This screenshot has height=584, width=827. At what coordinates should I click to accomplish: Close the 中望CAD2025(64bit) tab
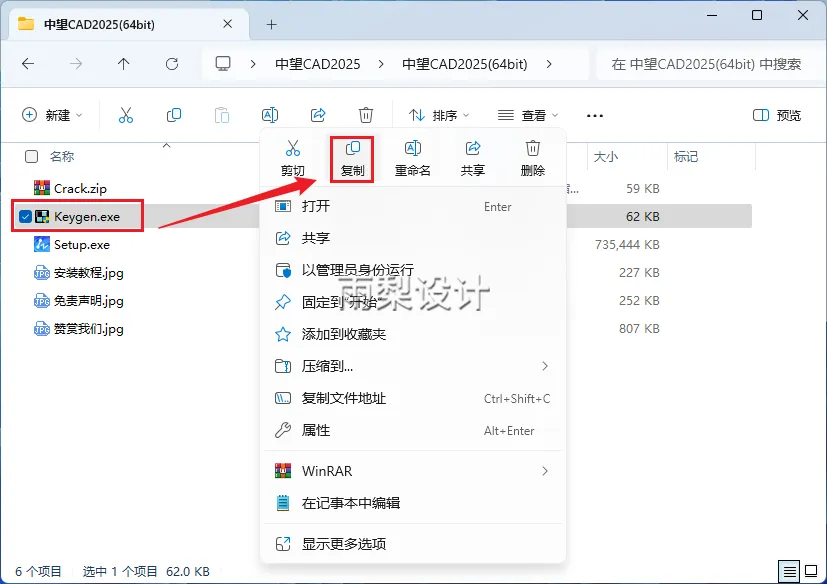pos(227,24)
